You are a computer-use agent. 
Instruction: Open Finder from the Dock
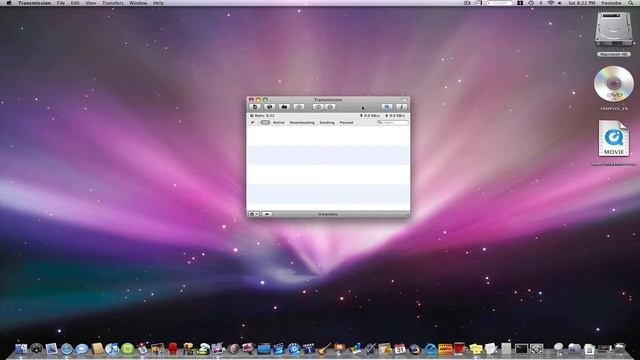point(21,349)
